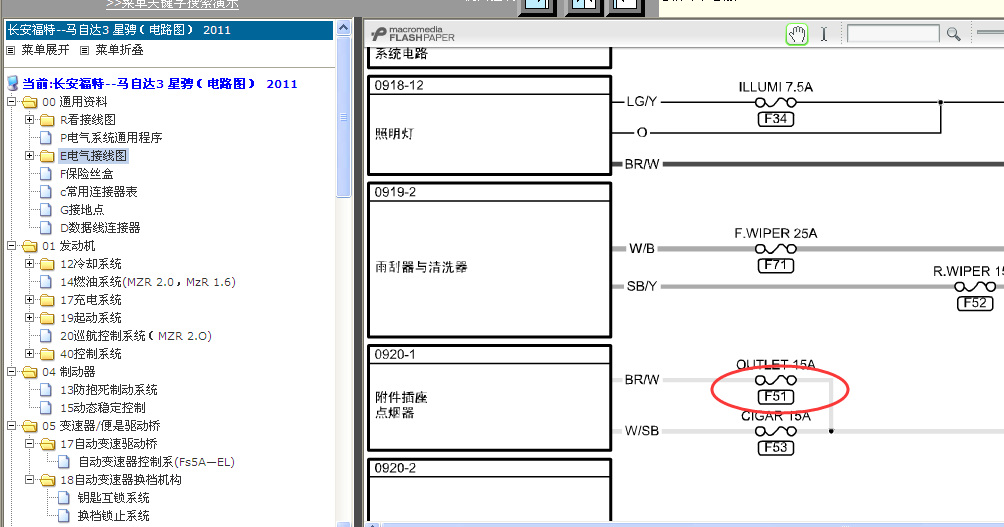
Task: Open the 19起动系统 tree item
Action: pos(91,318)
